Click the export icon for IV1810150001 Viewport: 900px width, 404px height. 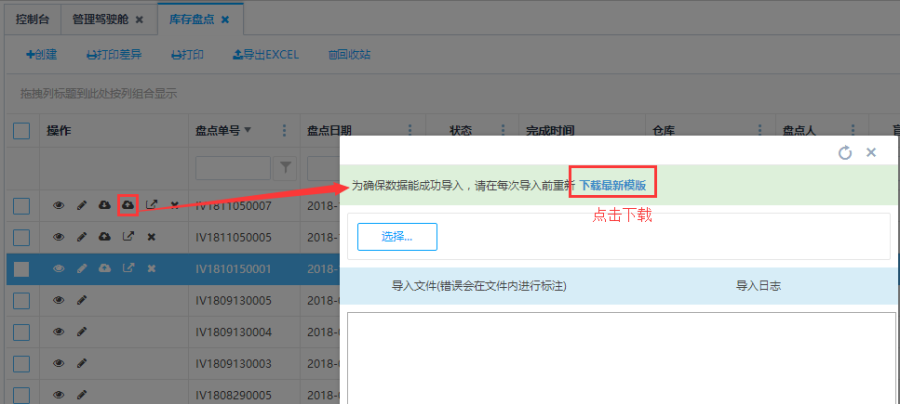[127, 268]
